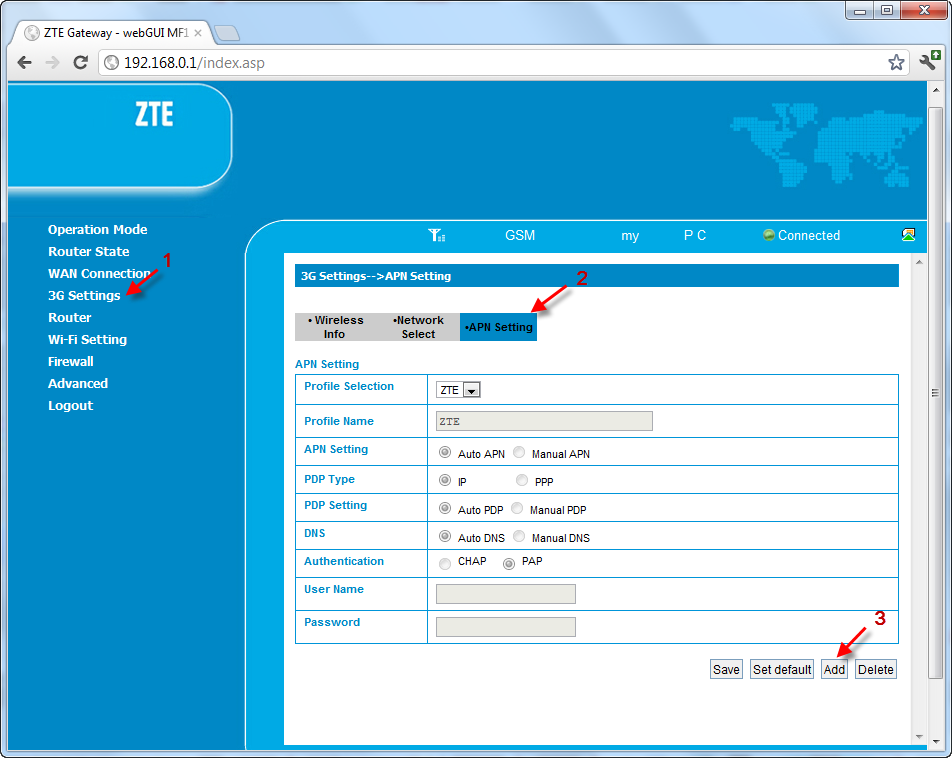The height and width of the screenshot is (758, 952).
Task: Click the Save button
Action: tap(726, 669)
